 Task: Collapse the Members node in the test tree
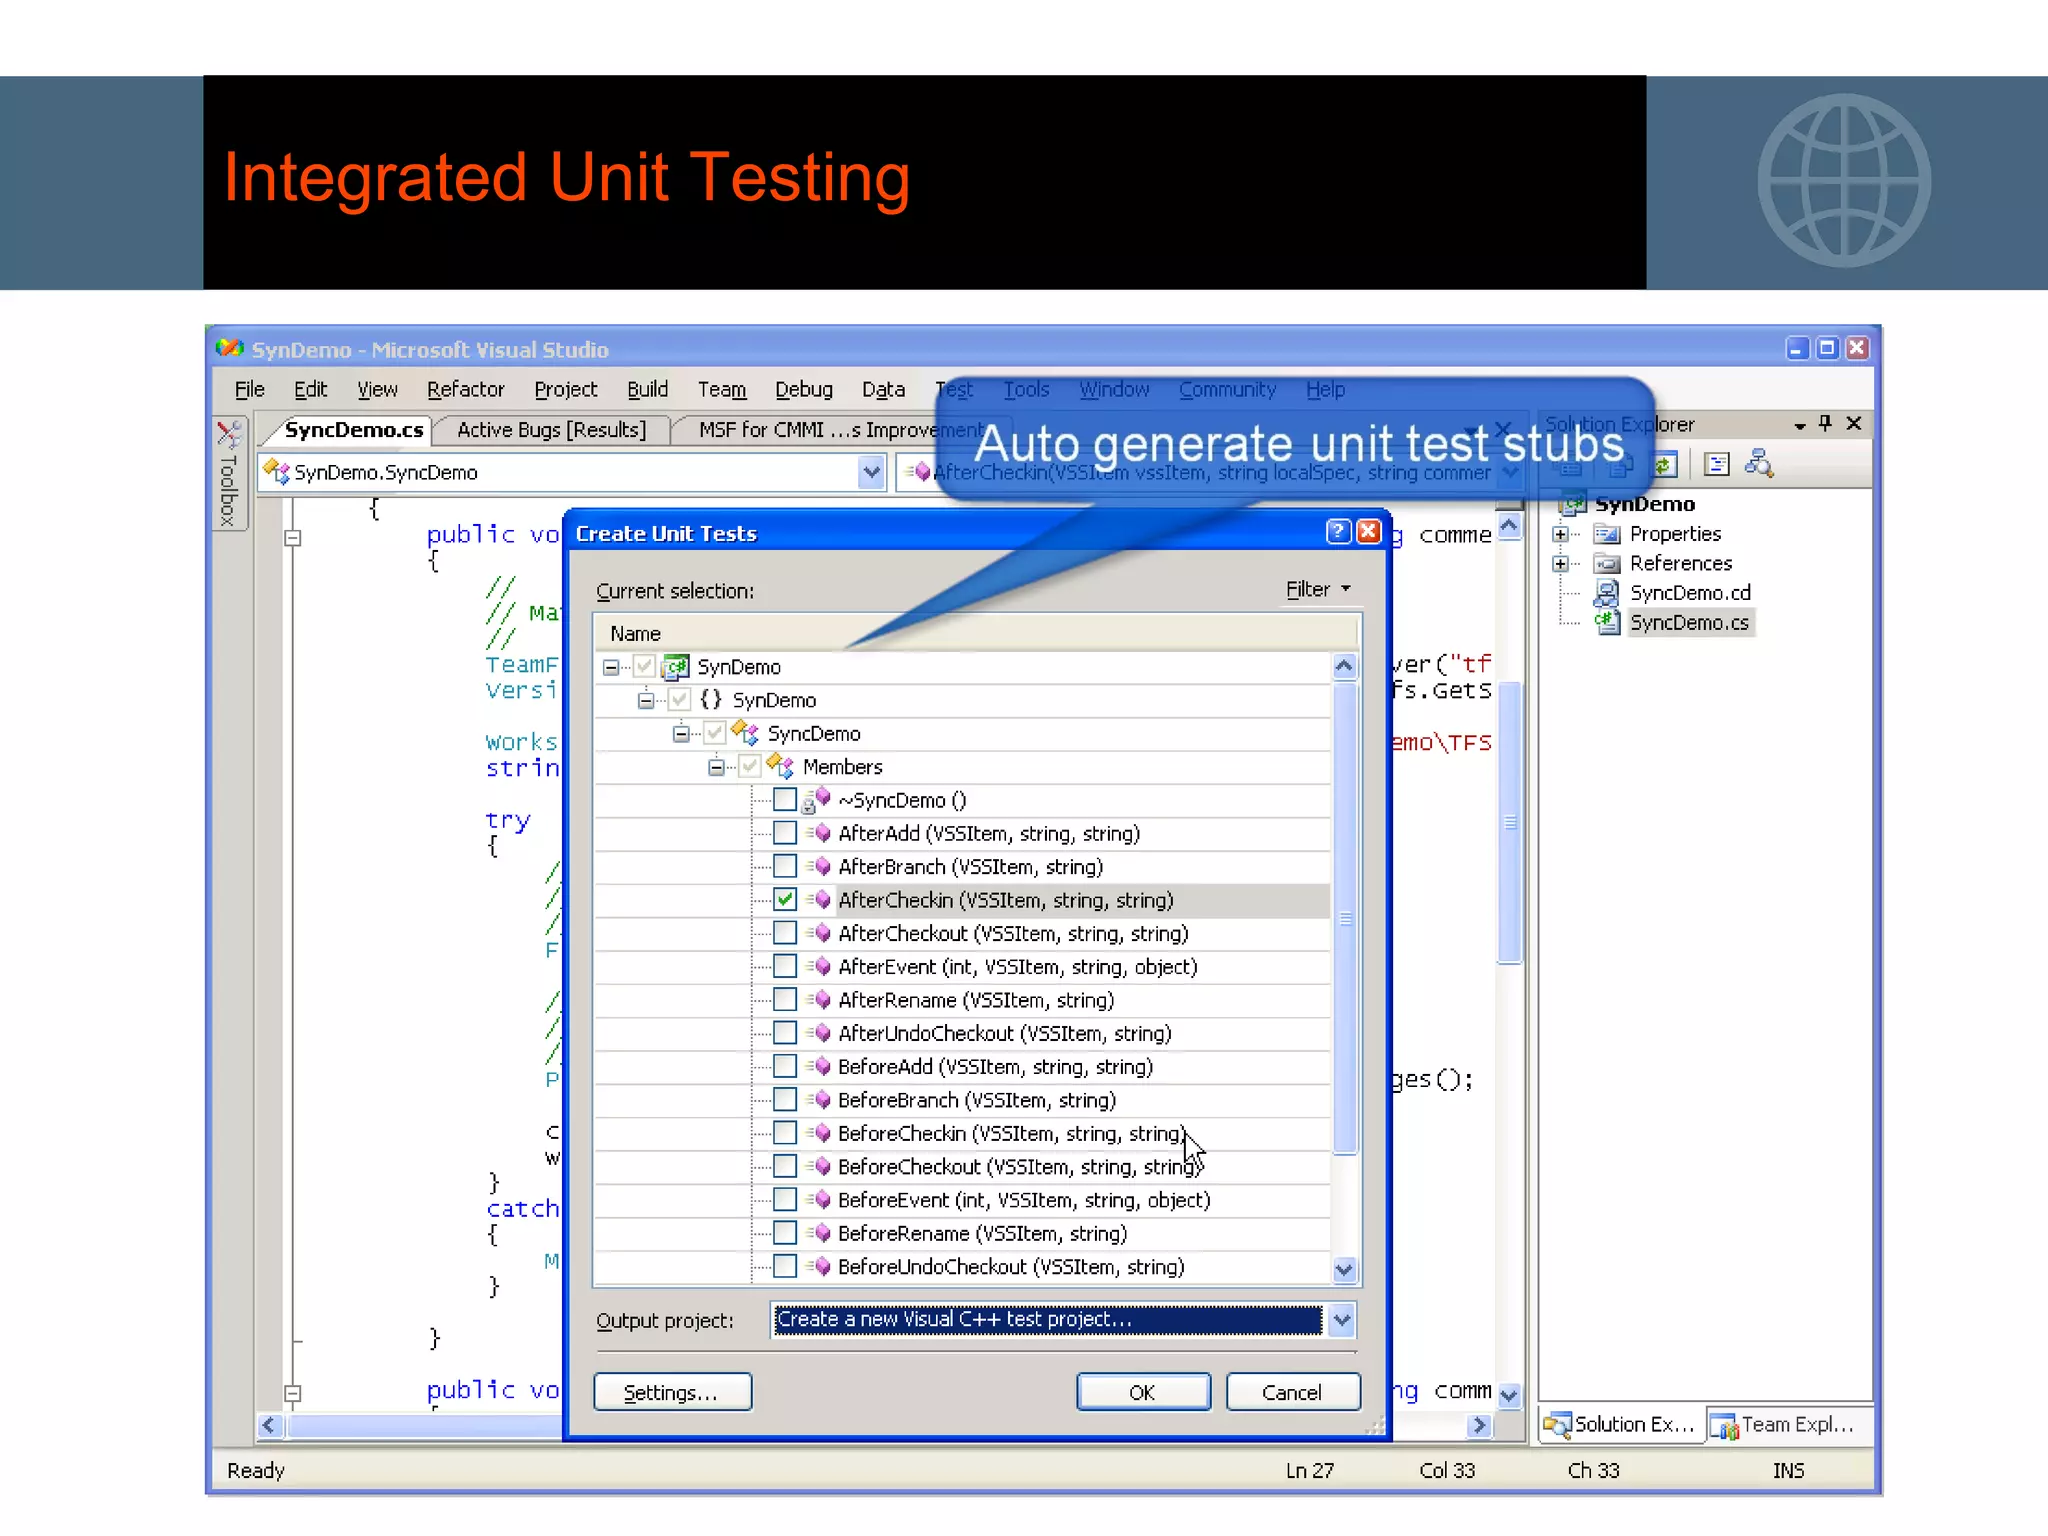click(x=716, y=767)
